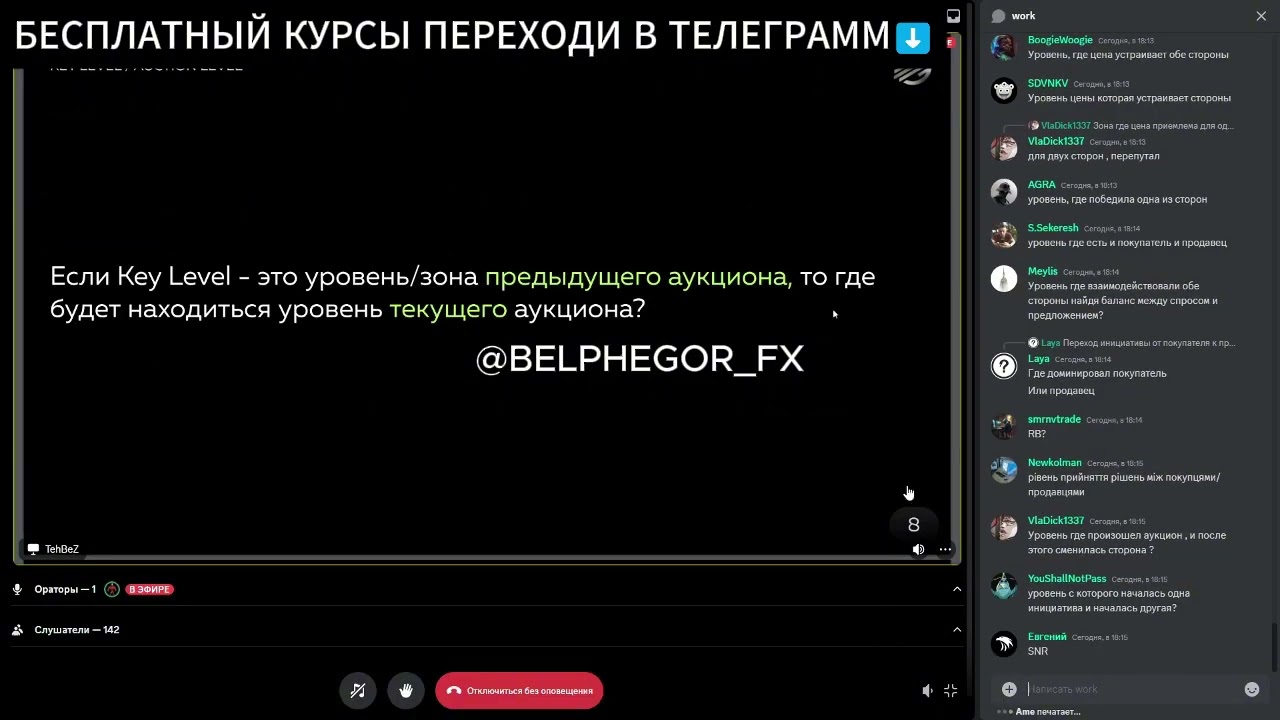Jump to replied message 'Зона где цена приемлема'
Screen dimensions: 1280x720
tap(1163, 125)
